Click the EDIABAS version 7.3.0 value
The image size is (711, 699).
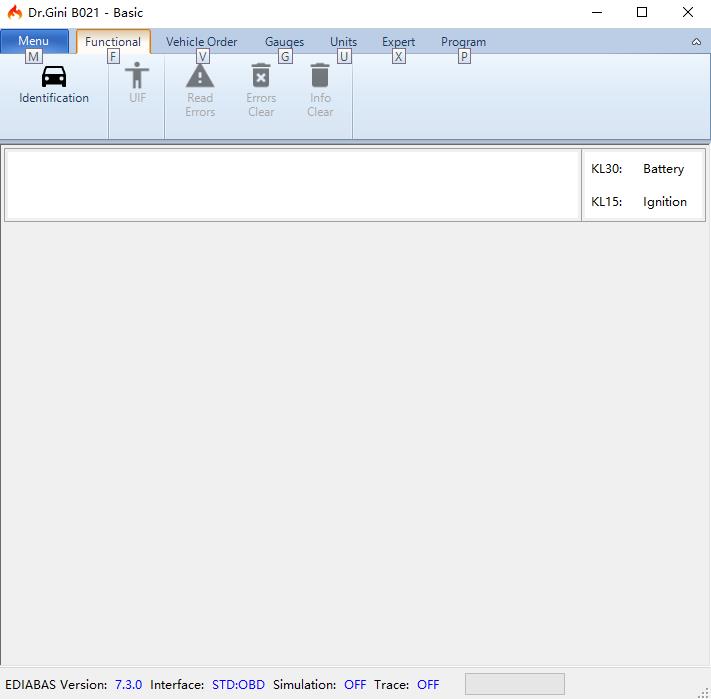128,684
